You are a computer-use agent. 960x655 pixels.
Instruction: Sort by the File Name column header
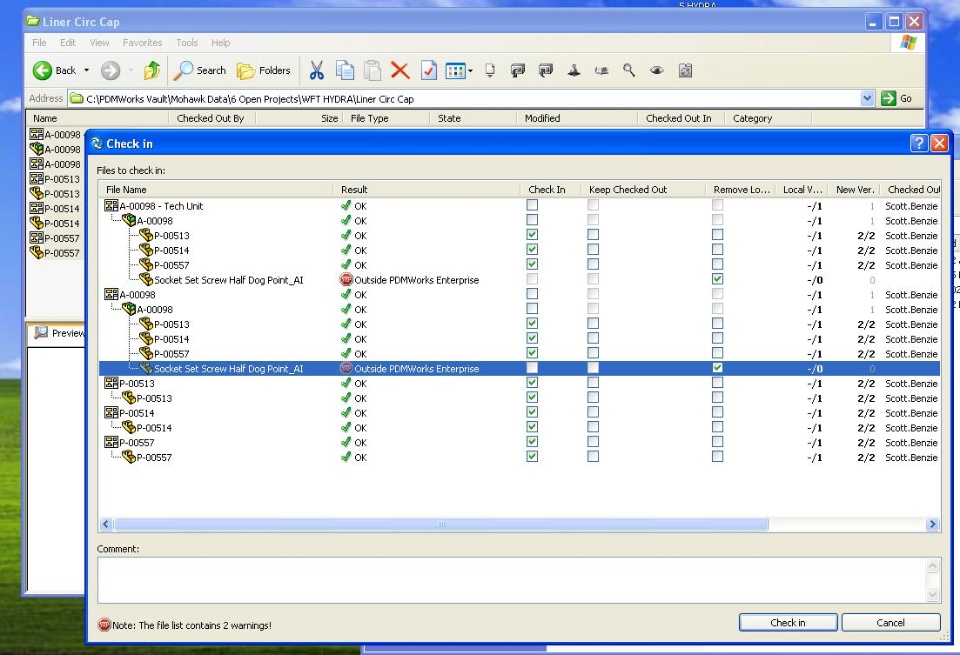(216, 189)
